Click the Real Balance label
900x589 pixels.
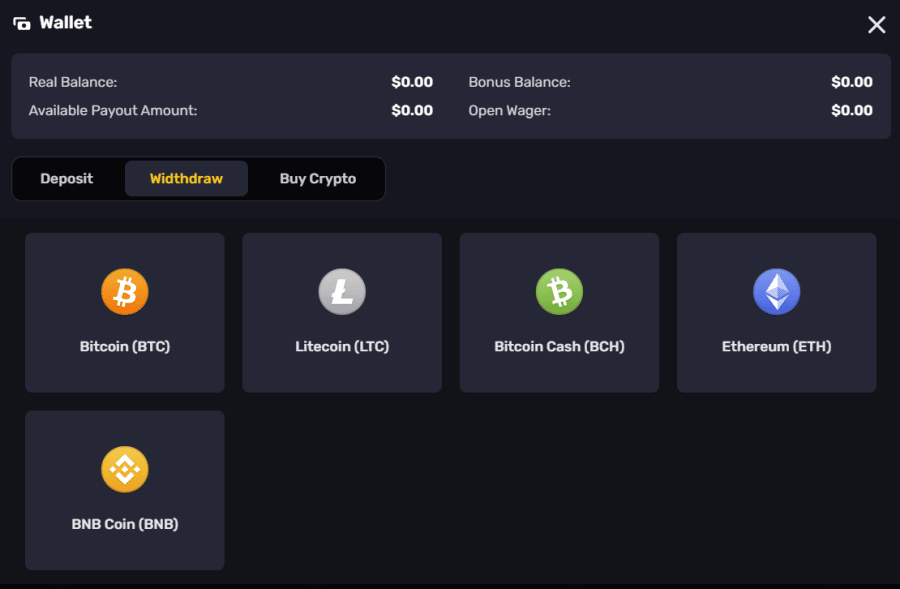pyautogui.click(x=73, y=82)
